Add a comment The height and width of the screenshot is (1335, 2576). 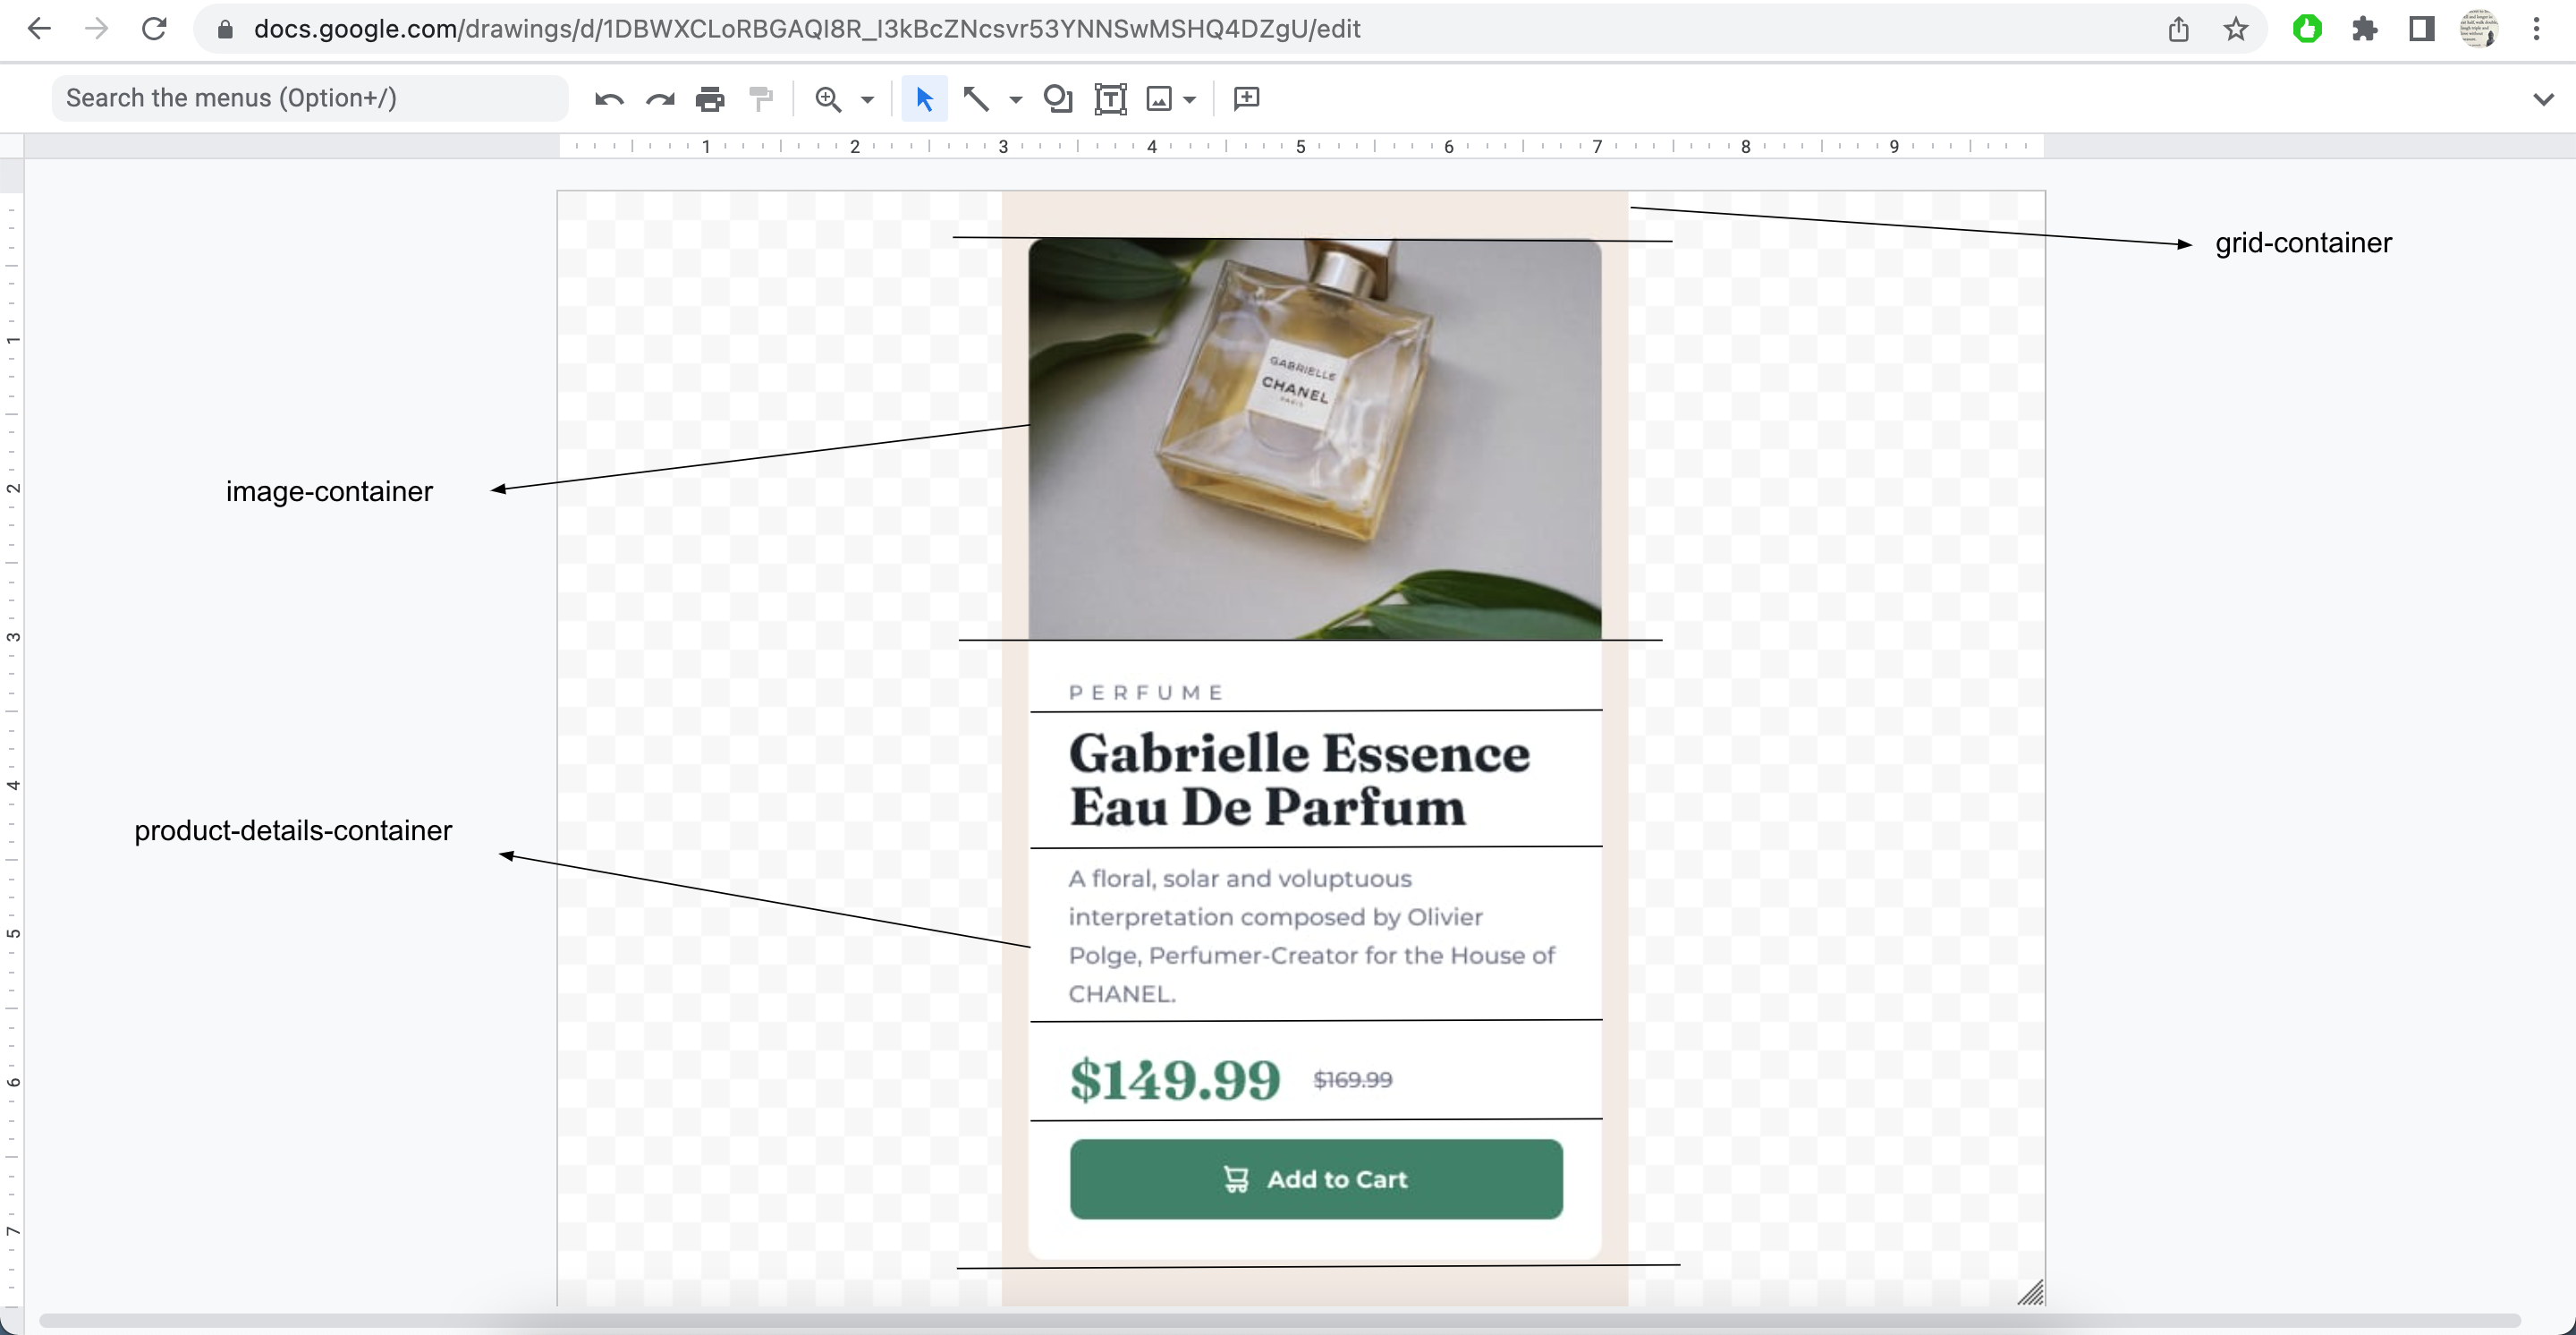tap(1246, 98)
